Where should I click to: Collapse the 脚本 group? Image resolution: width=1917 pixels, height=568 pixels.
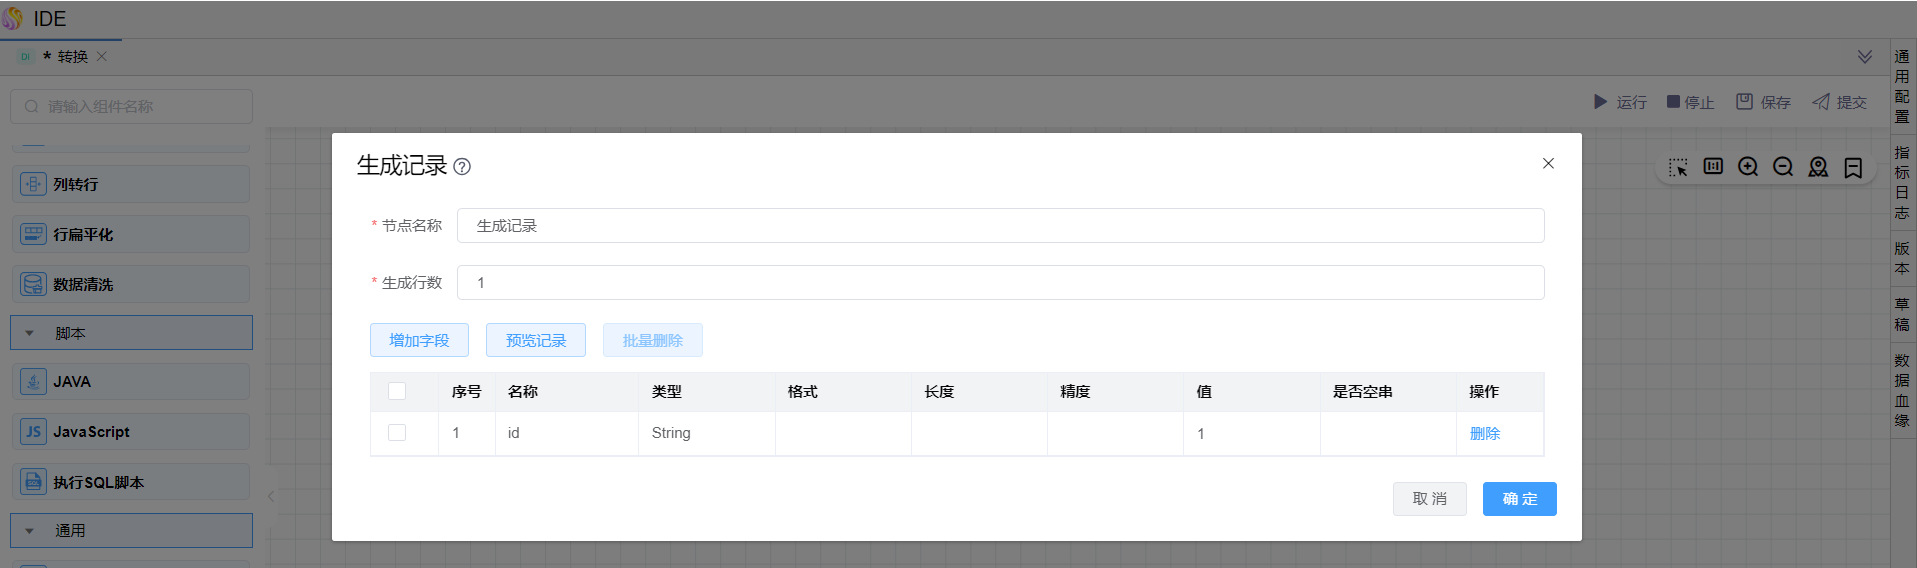pos(131,333)
